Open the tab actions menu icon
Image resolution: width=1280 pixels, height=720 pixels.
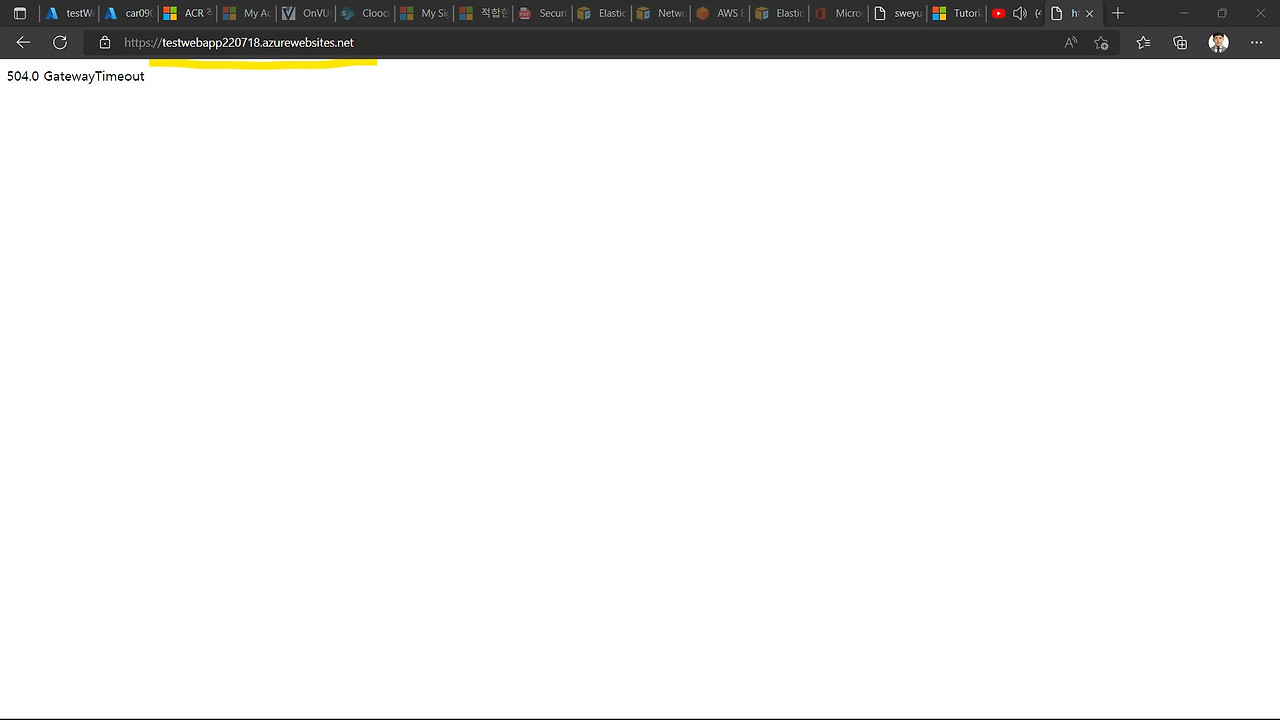tap(20, 14)
